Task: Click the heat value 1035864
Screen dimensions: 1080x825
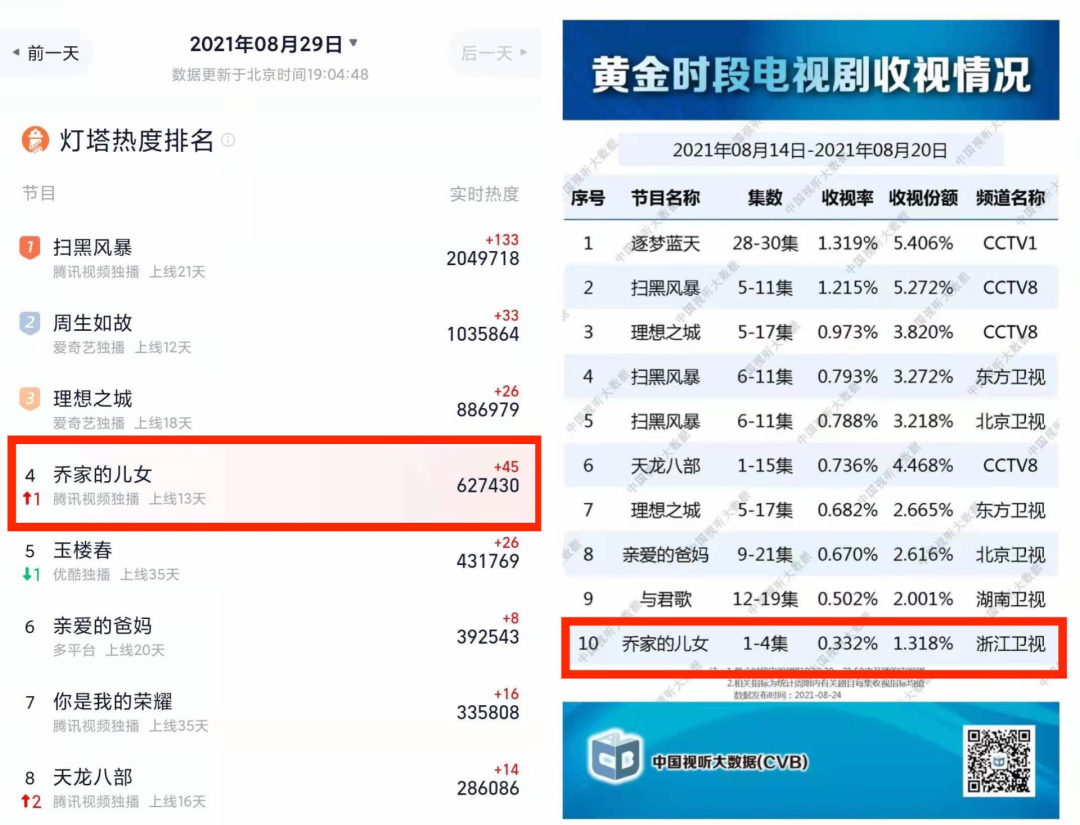Action: click(483, 335)
